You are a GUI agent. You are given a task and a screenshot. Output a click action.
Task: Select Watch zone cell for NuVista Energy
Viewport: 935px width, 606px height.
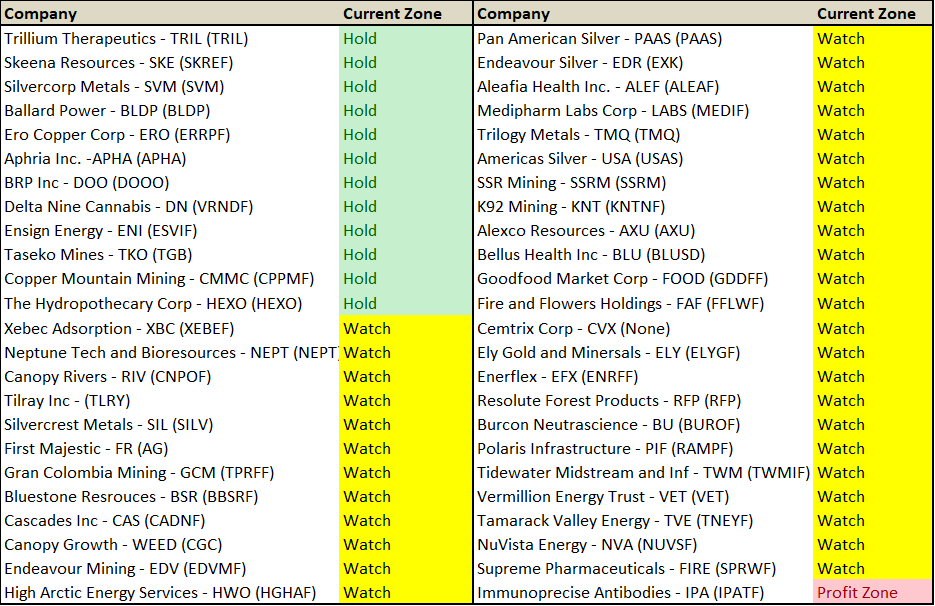point(873,545)
